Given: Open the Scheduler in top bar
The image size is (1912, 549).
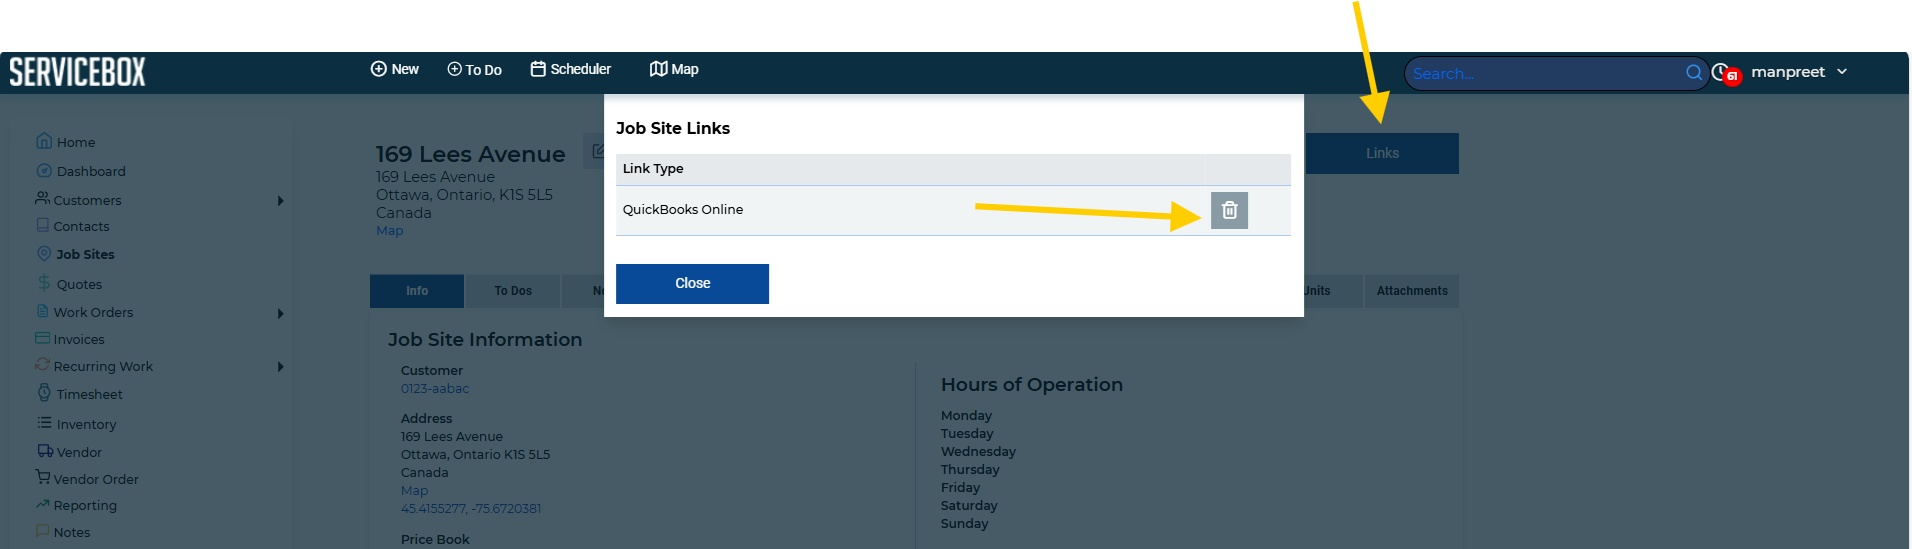Looking at the screenshot, I should click(570, 69).
